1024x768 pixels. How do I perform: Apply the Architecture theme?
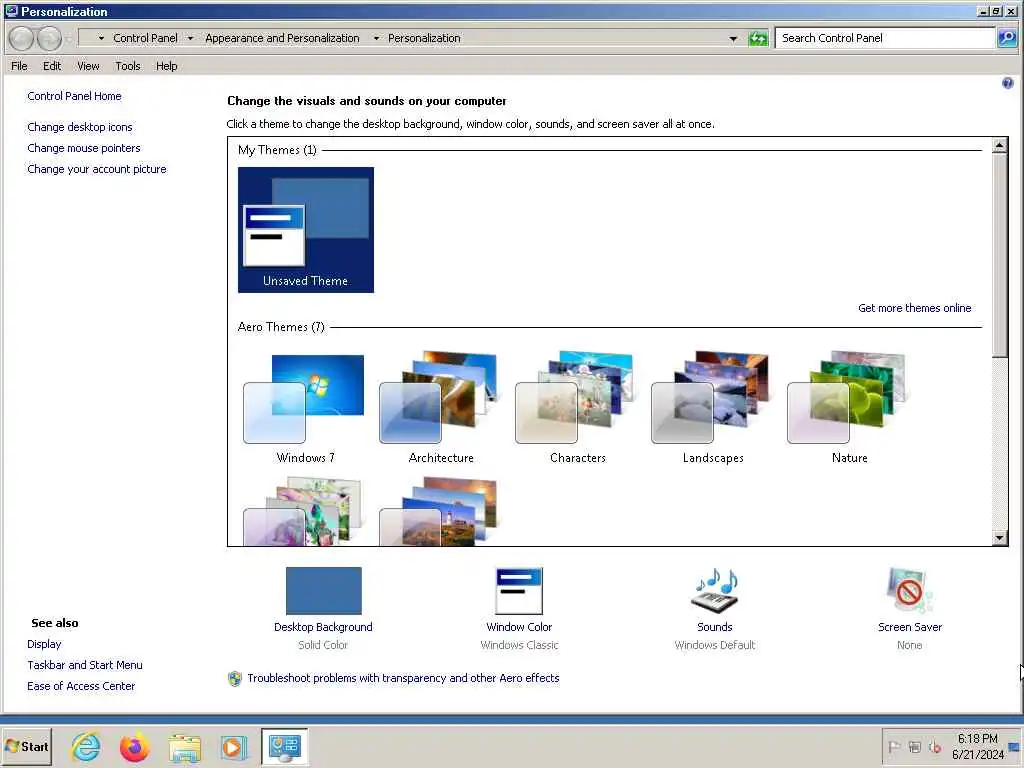[x=441, y=408]
